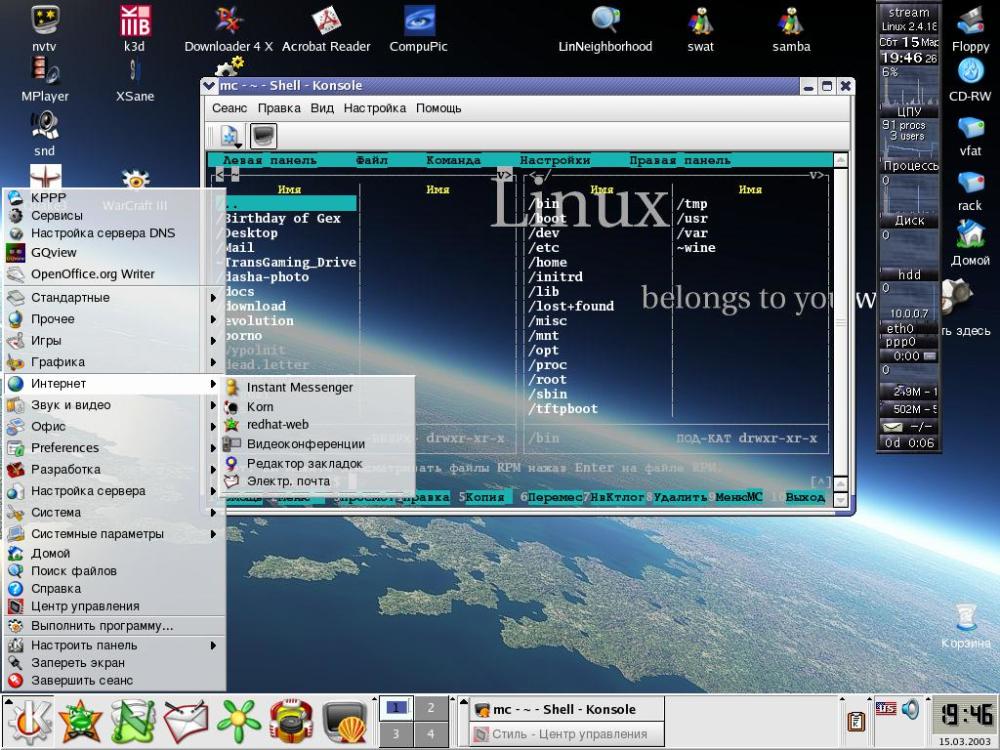Open the volume speaker tray icon
The image size is (1000, 750).
(911, 709)
